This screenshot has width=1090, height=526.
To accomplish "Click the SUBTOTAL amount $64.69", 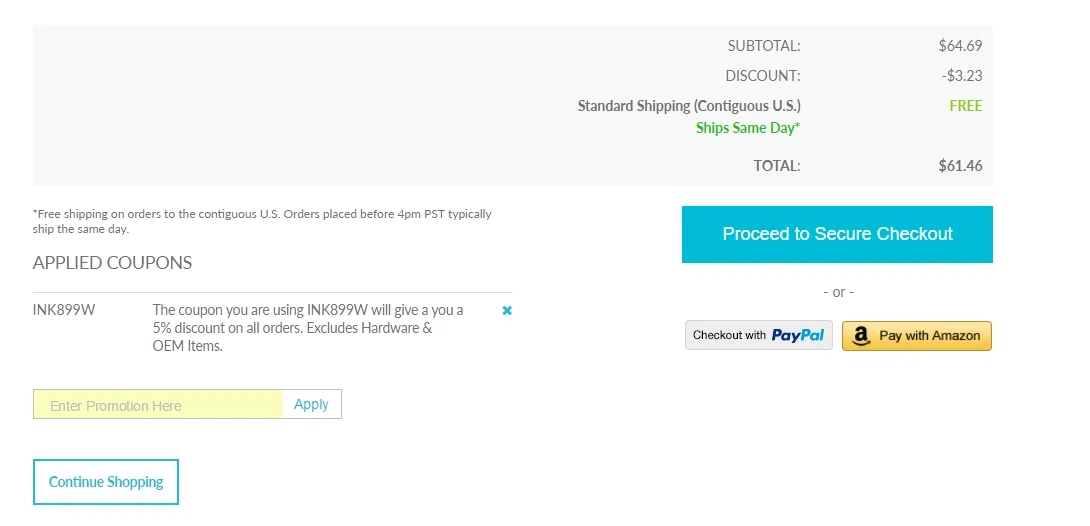I will tap(960, 46).
